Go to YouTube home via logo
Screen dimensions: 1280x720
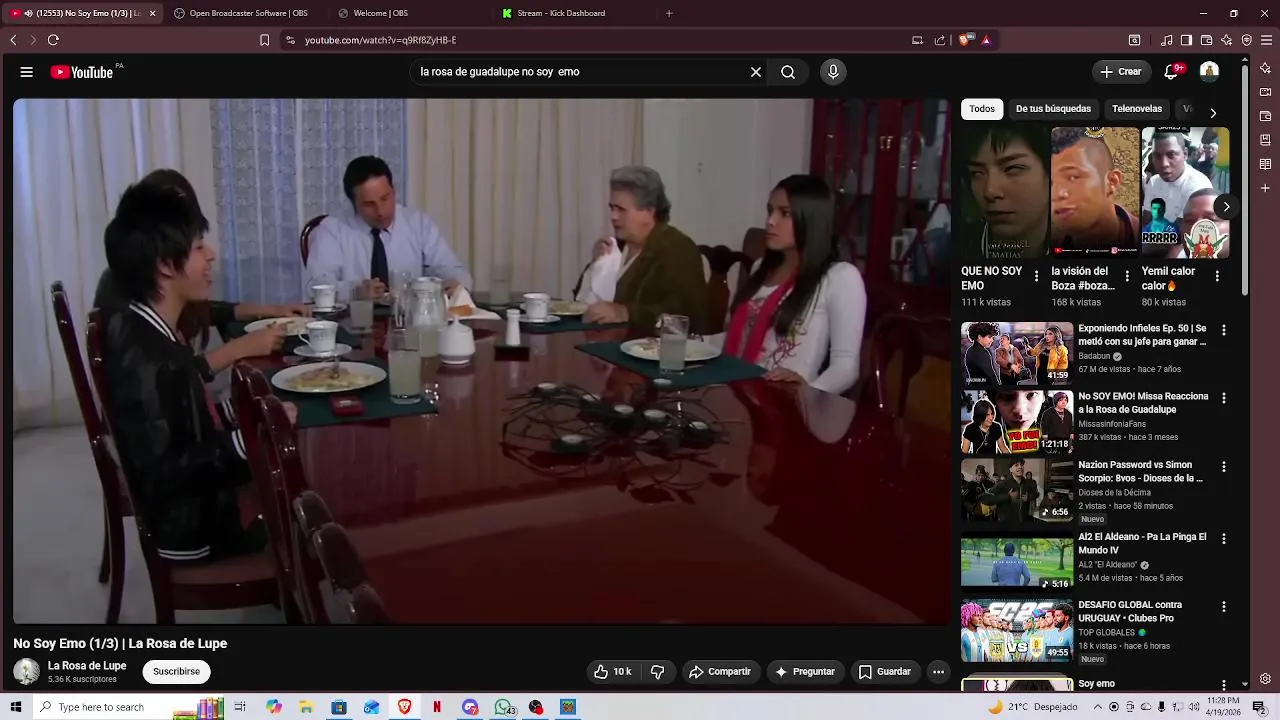(x=82, y=72)
